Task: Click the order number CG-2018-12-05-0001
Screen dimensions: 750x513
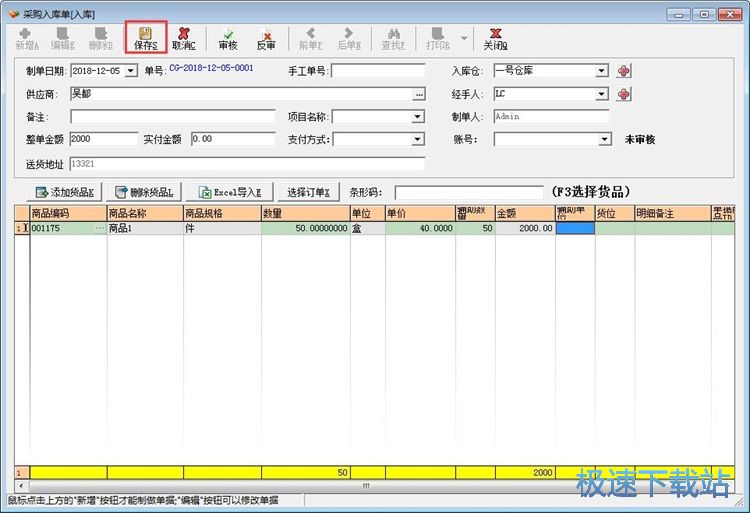Action: [x=211, y=68]
